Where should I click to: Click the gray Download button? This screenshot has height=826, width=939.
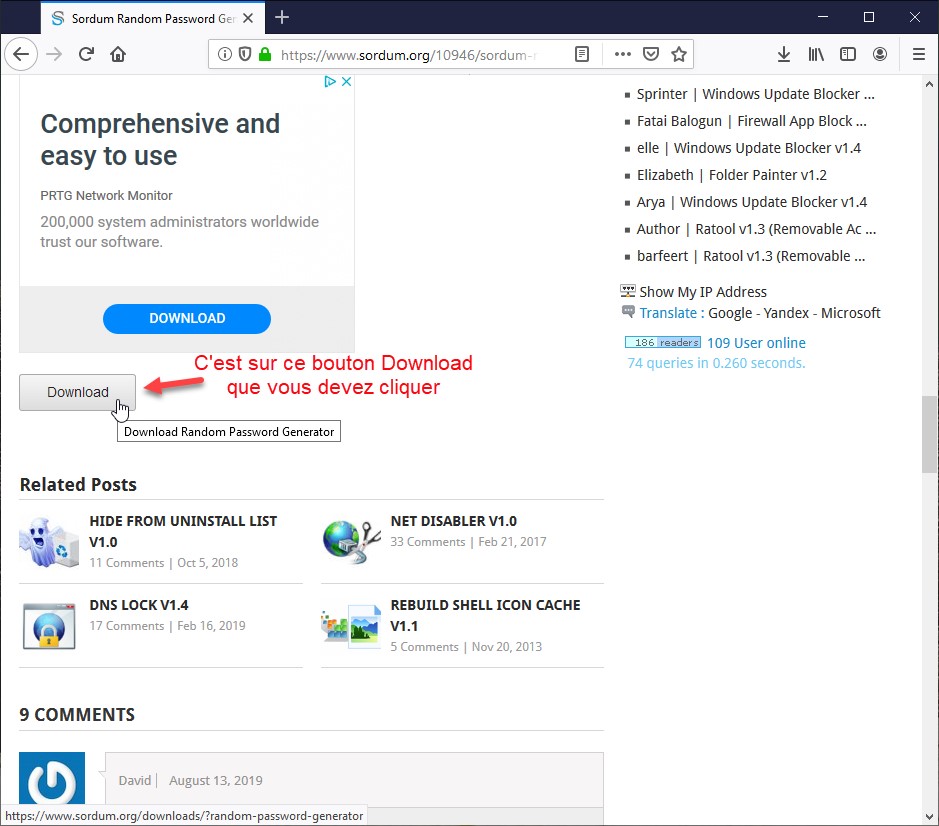pos(78,392)
